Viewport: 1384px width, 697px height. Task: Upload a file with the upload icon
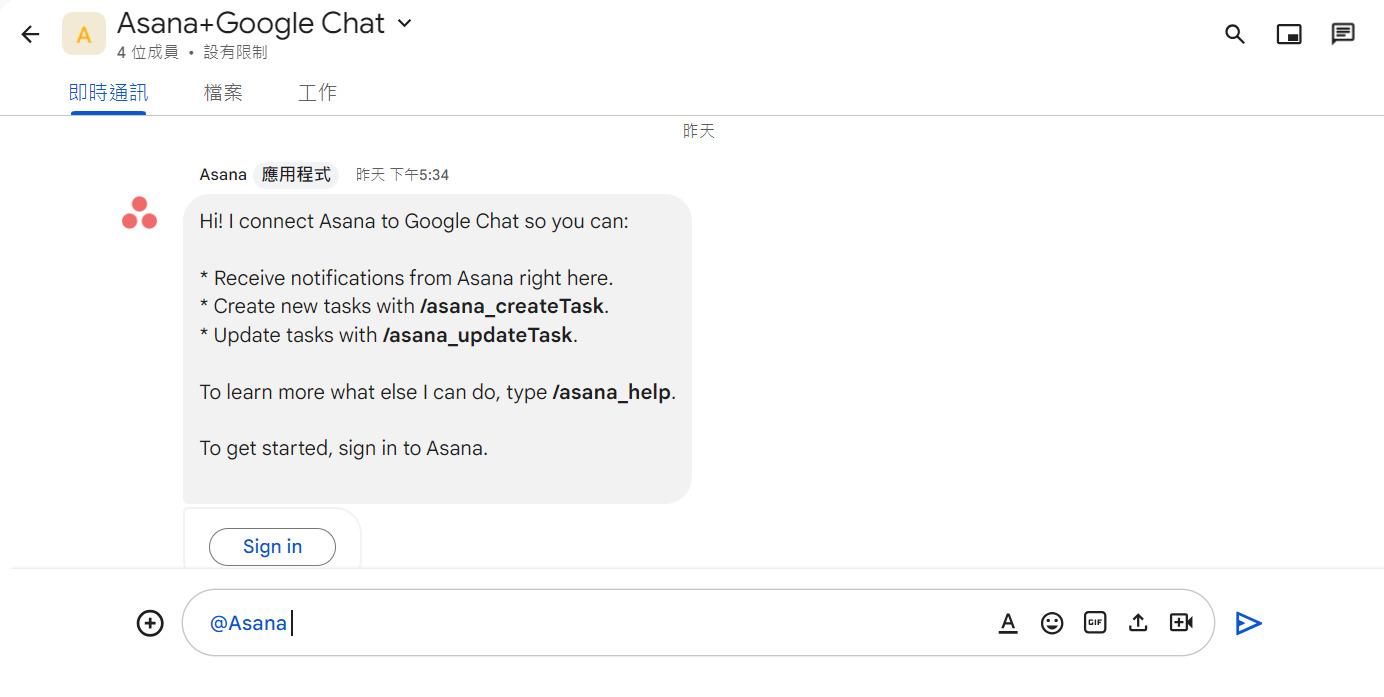tap(1138, 623)
